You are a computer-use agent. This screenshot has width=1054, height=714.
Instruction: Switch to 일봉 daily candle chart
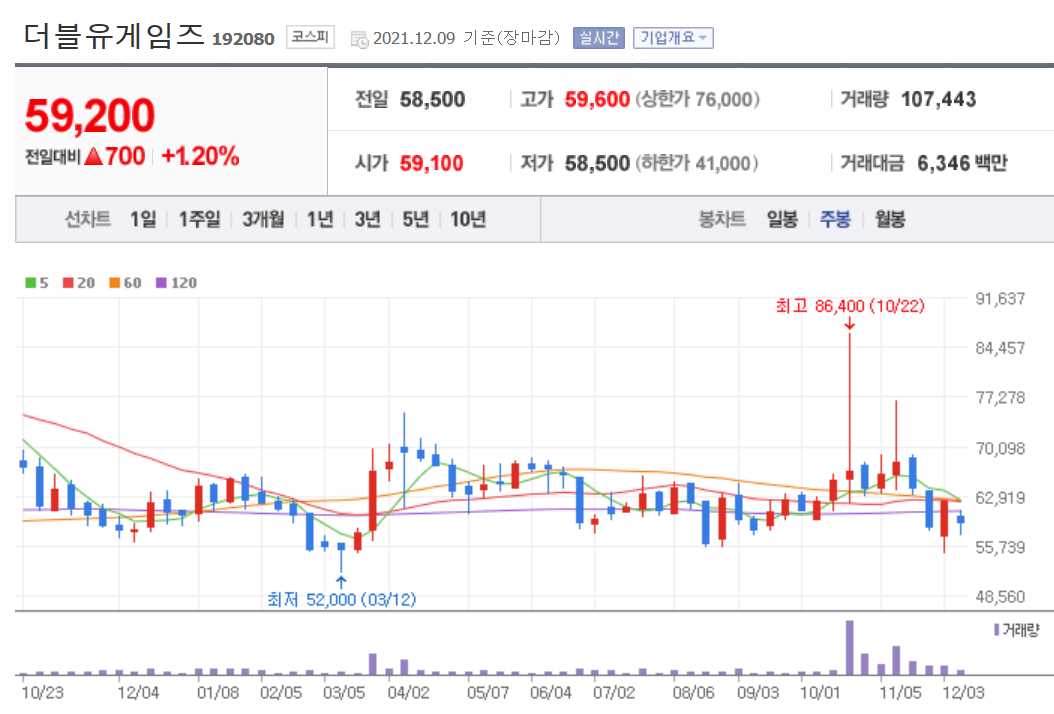pyautogui.click(x=782, y=219)
